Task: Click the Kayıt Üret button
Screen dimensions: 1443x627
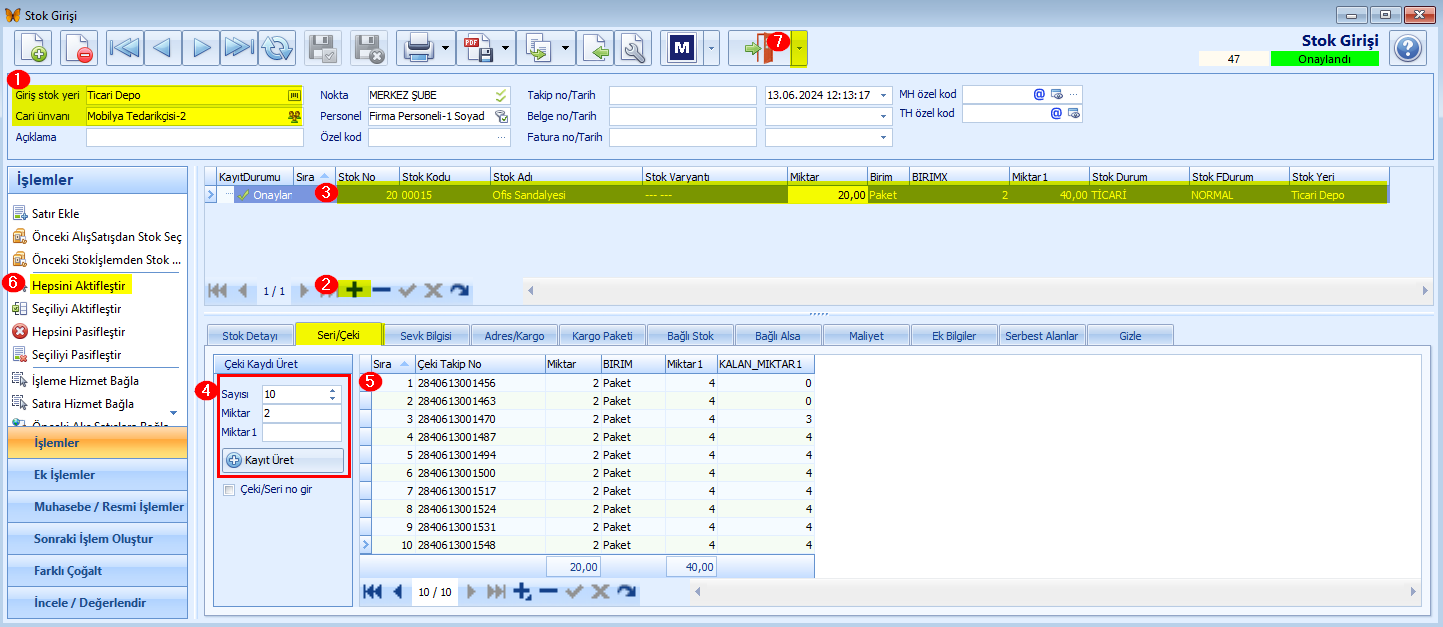Action: tap(282, 460)
